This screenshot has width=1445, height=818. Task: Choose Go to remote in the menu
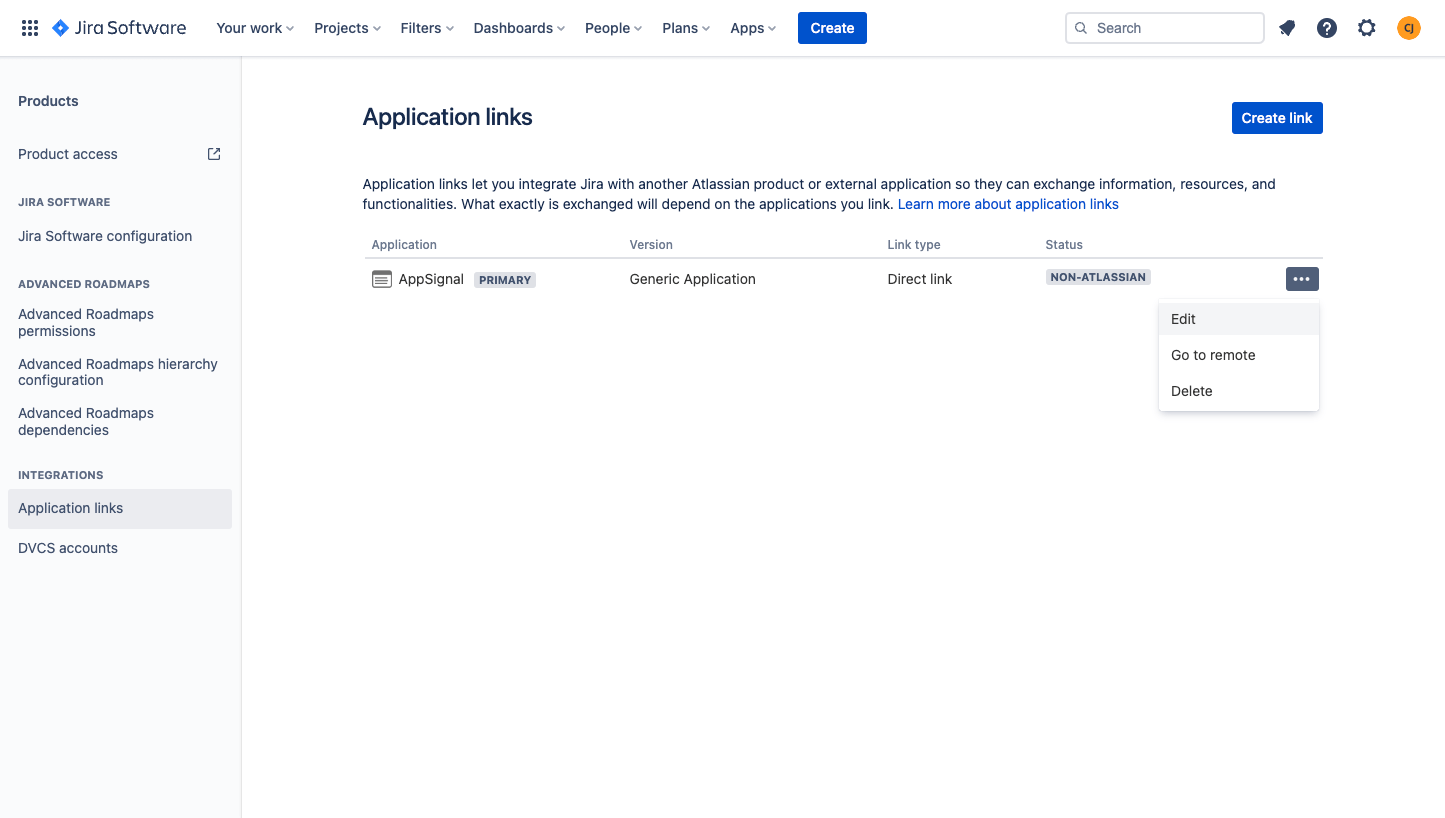point(1239,355)
